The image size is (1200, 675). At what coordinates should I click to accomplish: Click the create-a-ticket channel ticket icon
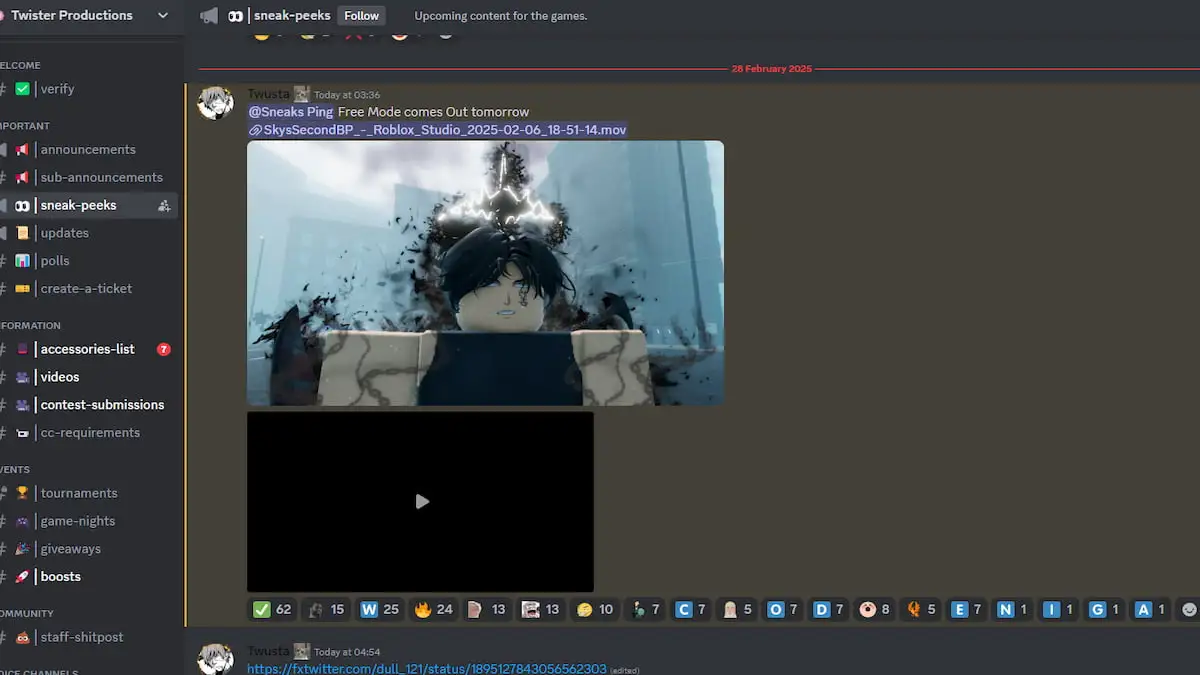point(21,288)
